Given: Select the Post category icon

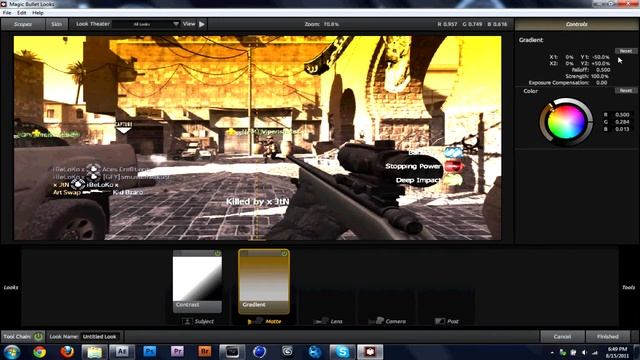Looking at the screenshot, I should [x=440, y=322].
